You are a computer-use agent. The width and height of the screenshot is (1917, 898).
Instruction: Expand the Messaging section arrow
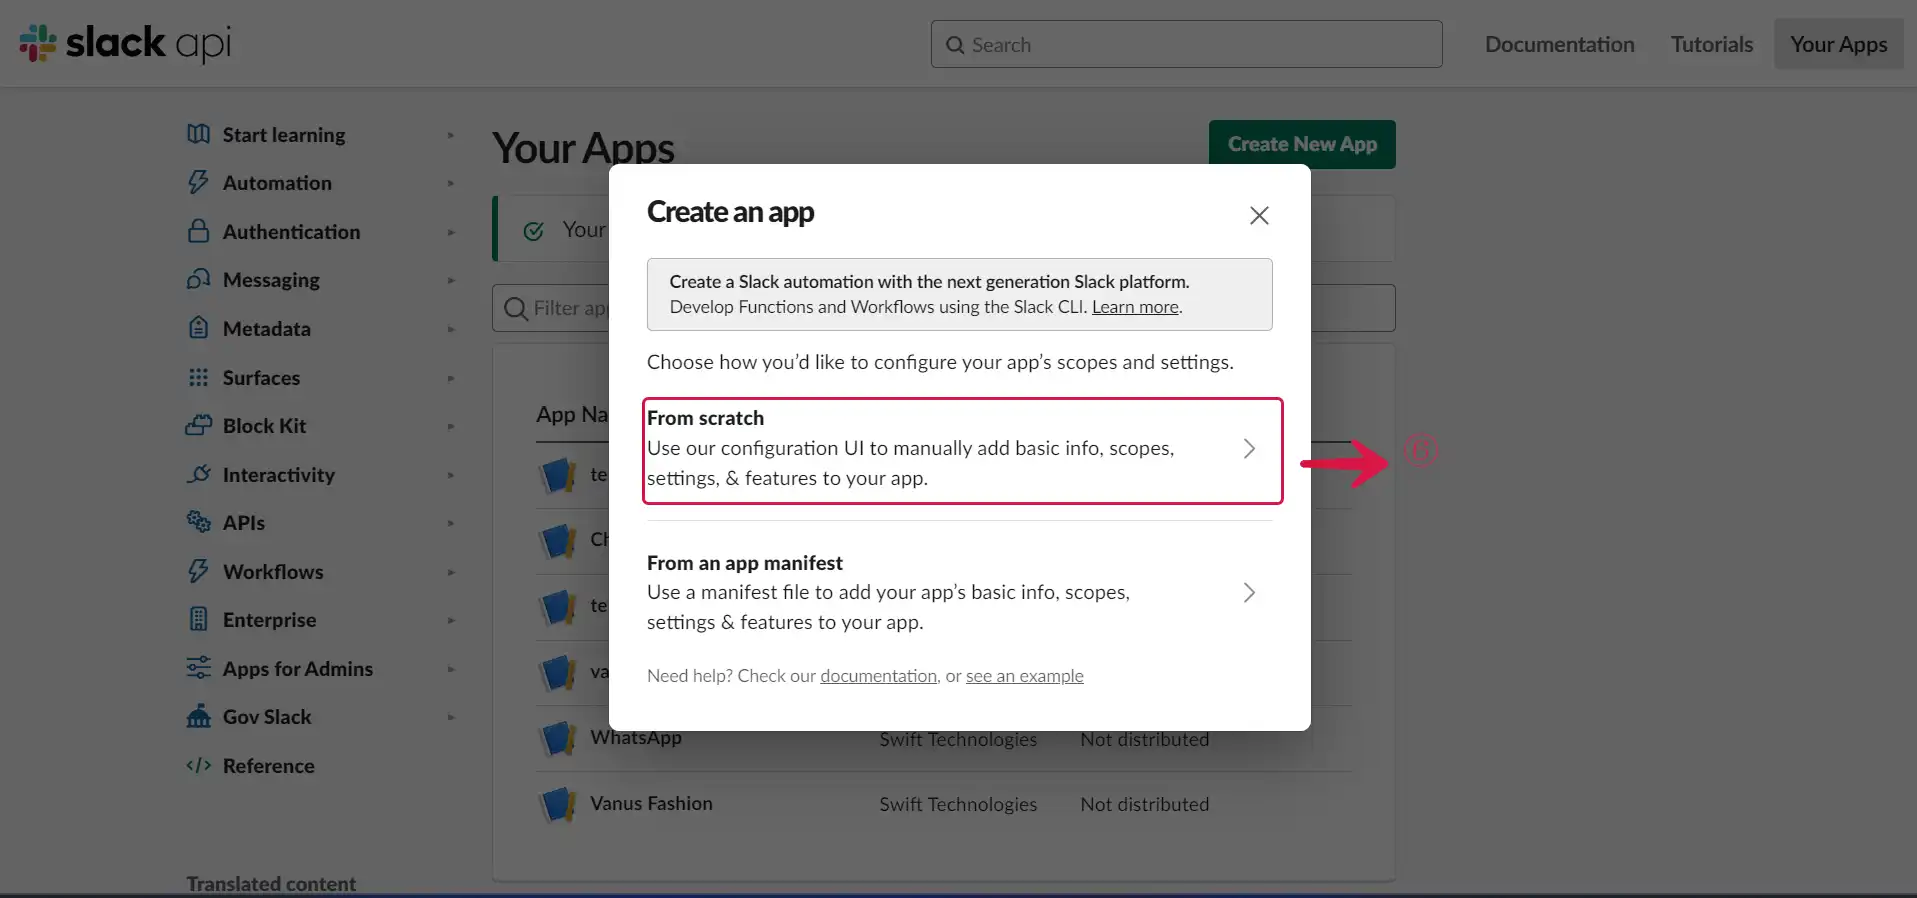click(x=451, y=280)
